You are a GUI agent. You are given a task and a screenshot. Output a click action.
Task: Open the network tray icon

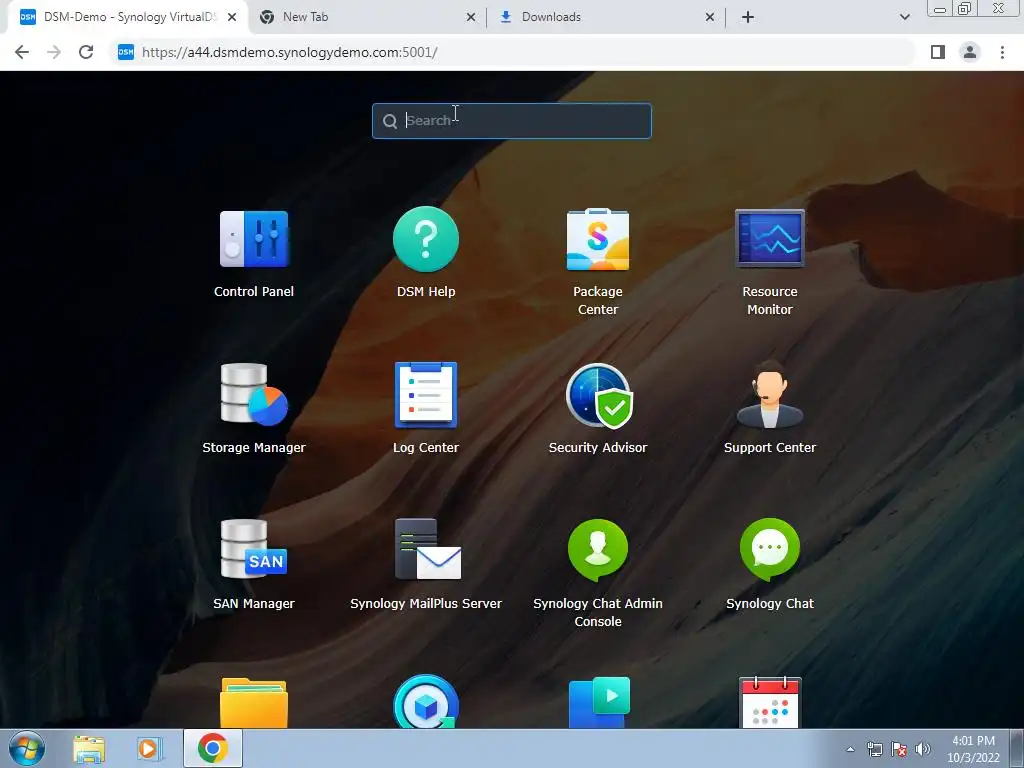pos(874,749)
